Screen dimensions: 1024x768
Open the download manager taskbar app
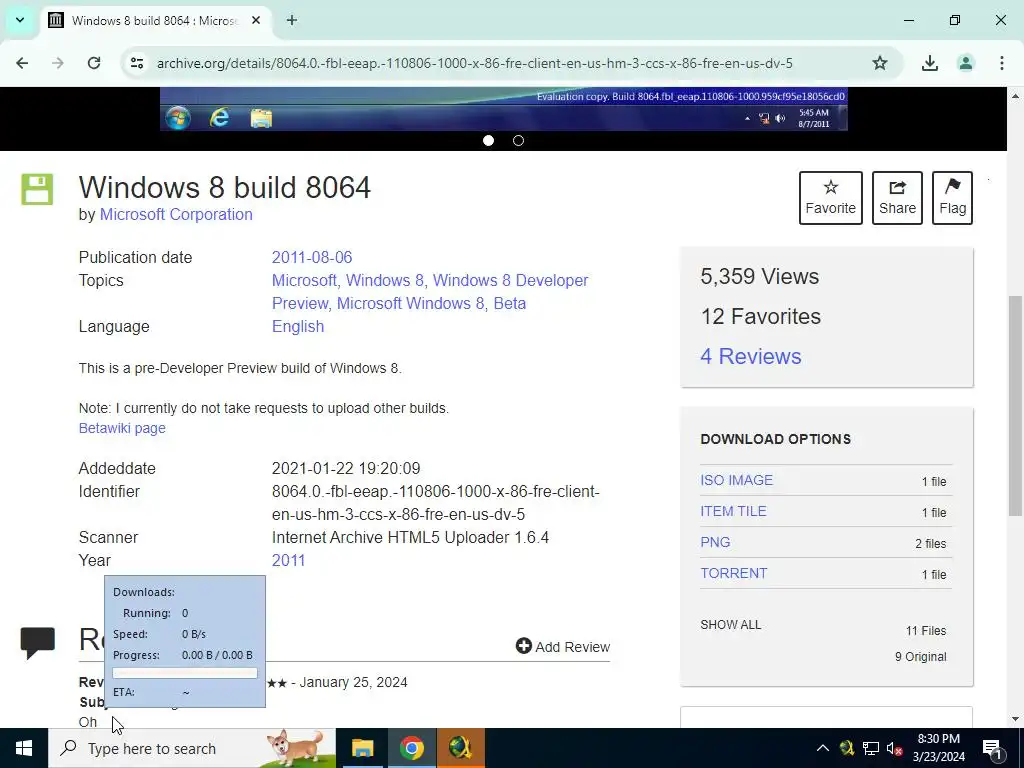coord(460,748)
